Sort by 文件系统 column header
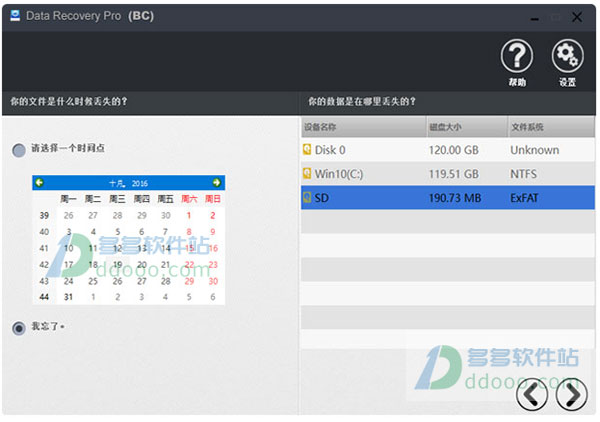 pos(551,127)
